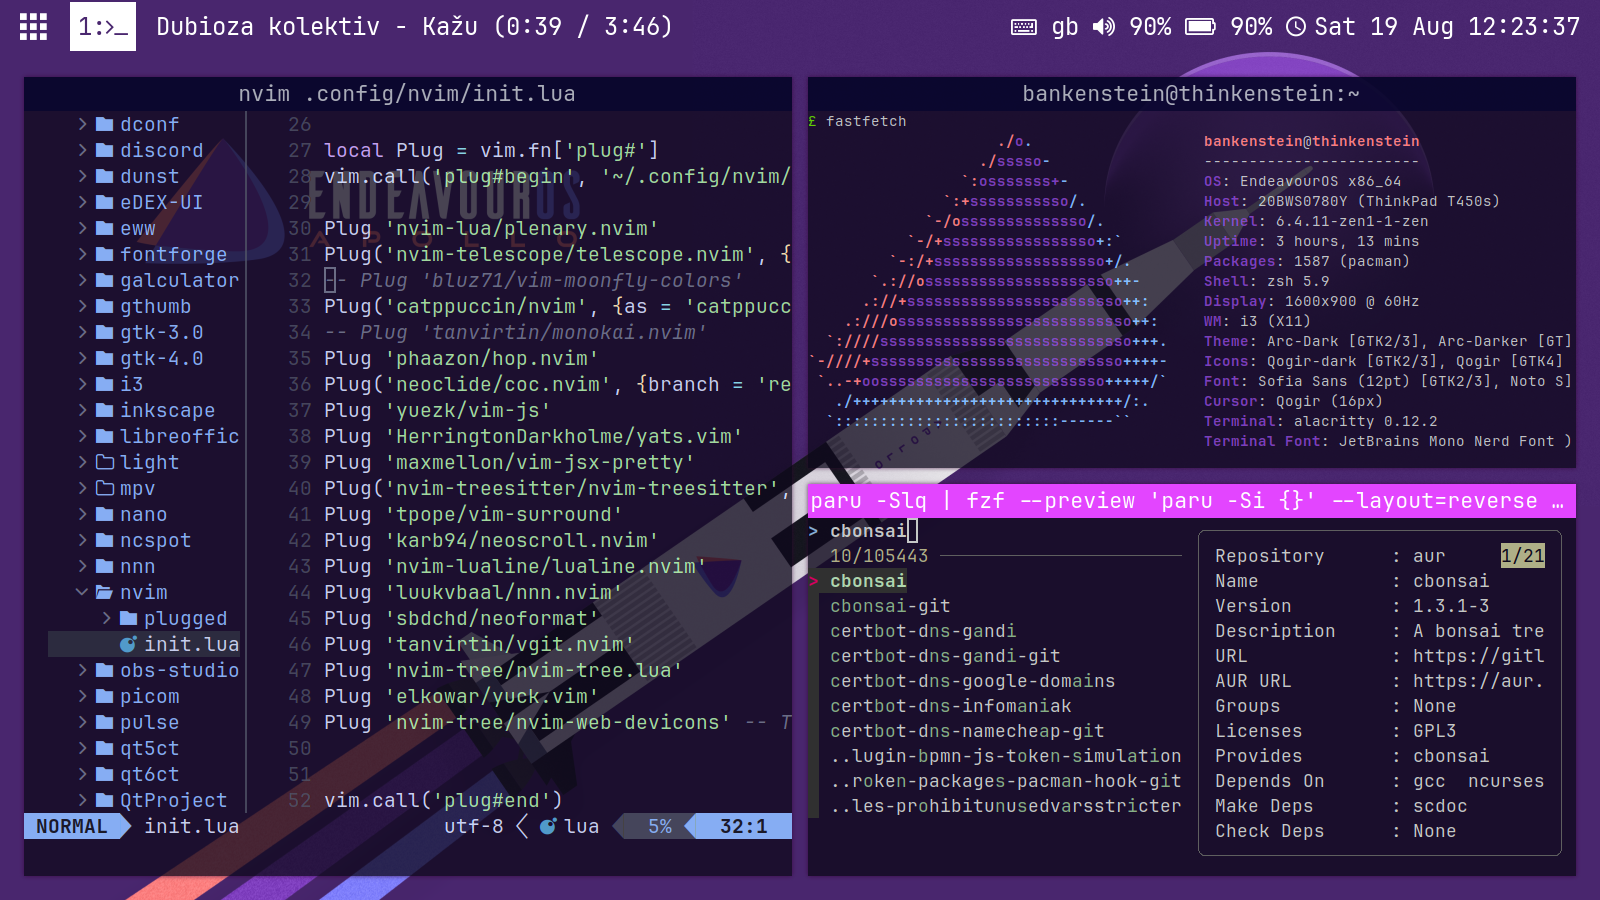Screen dimensions: 1600x900
Task: Expand the eww folder chevron
Action: tap(82, 228)
